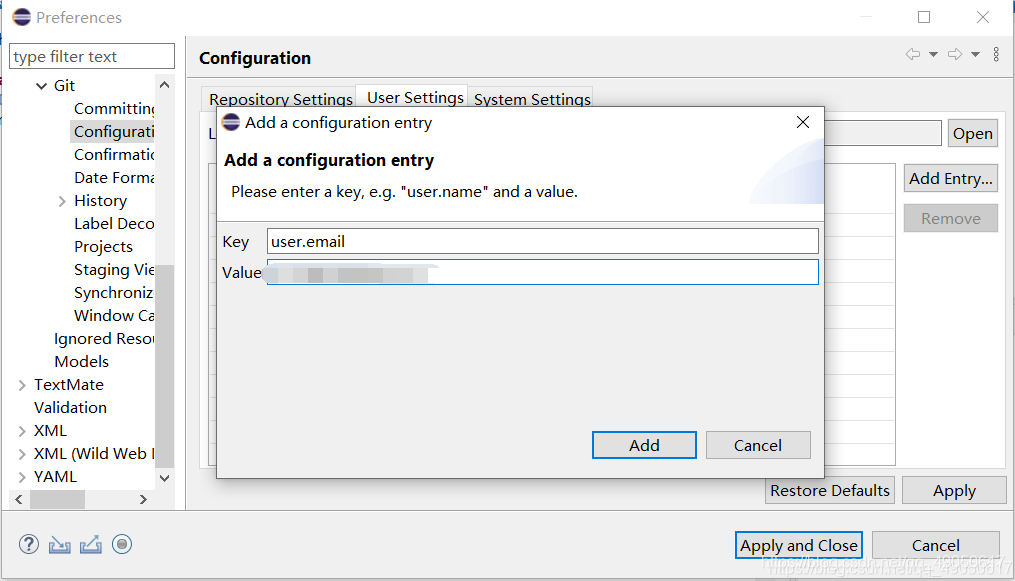Select Validation tree item

70,408
